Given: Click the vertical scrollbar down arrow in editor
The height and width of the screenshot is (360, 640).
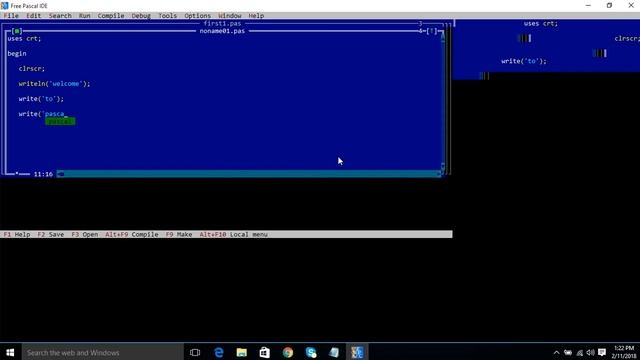Looking at the screenshot, I should click(x=443, y=166).
